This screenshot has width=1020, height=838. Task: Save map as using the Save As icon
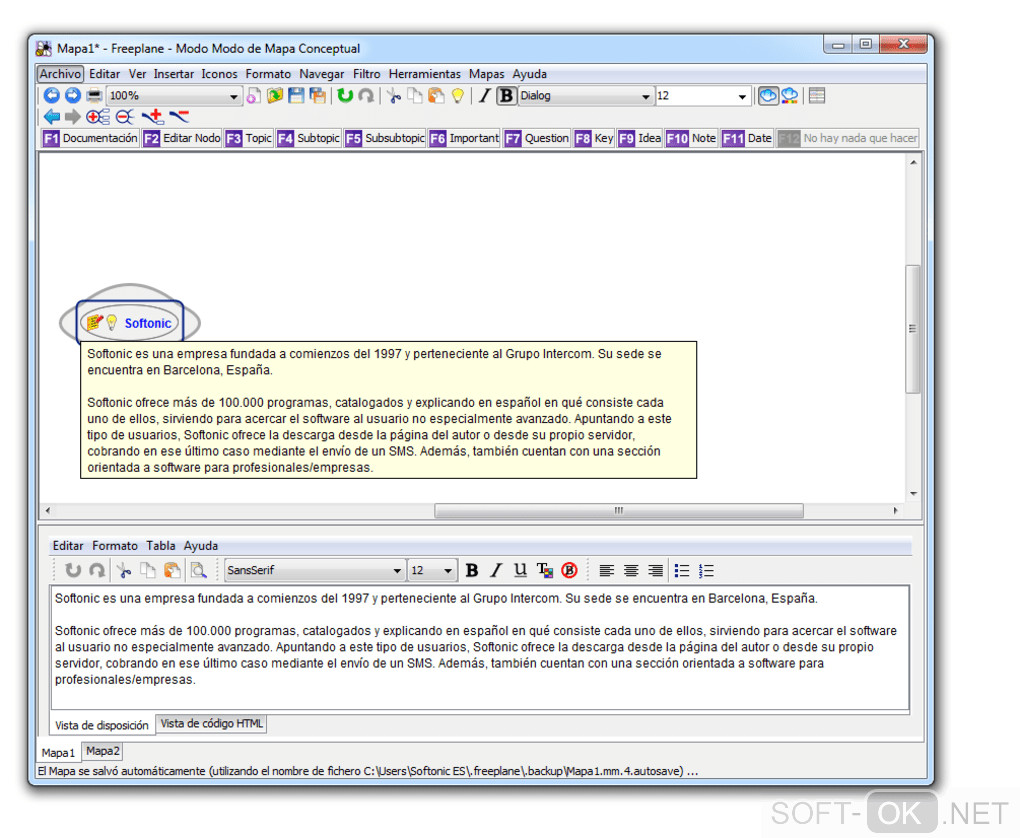click(317, 96)
